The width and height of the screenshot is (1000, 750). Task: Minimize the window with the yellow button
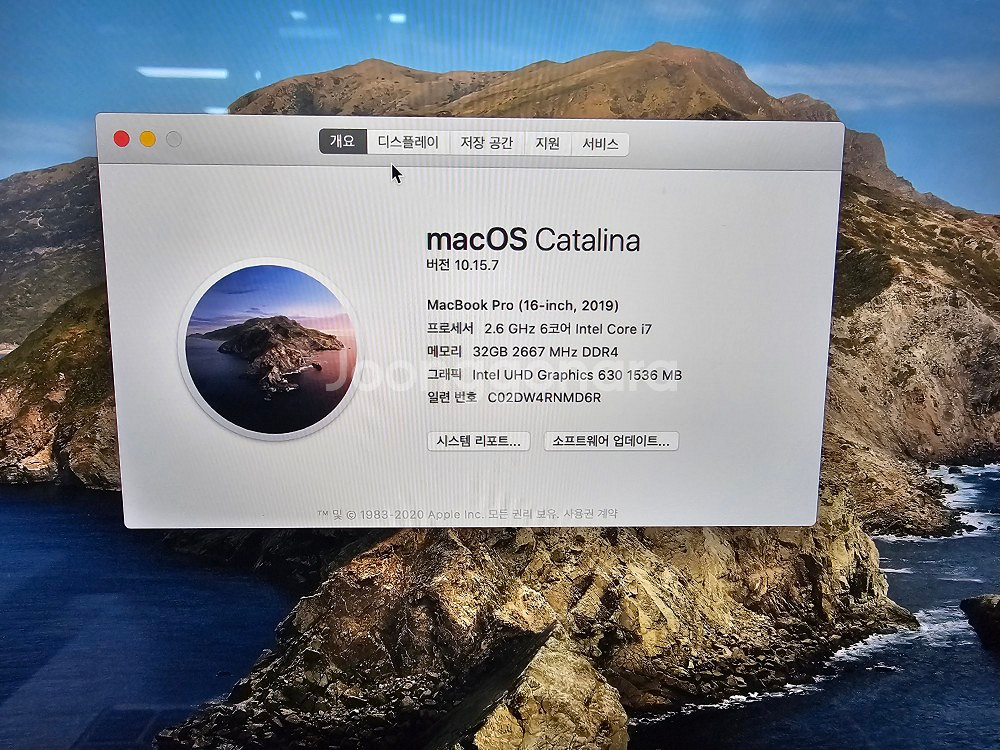click(147, 139)
